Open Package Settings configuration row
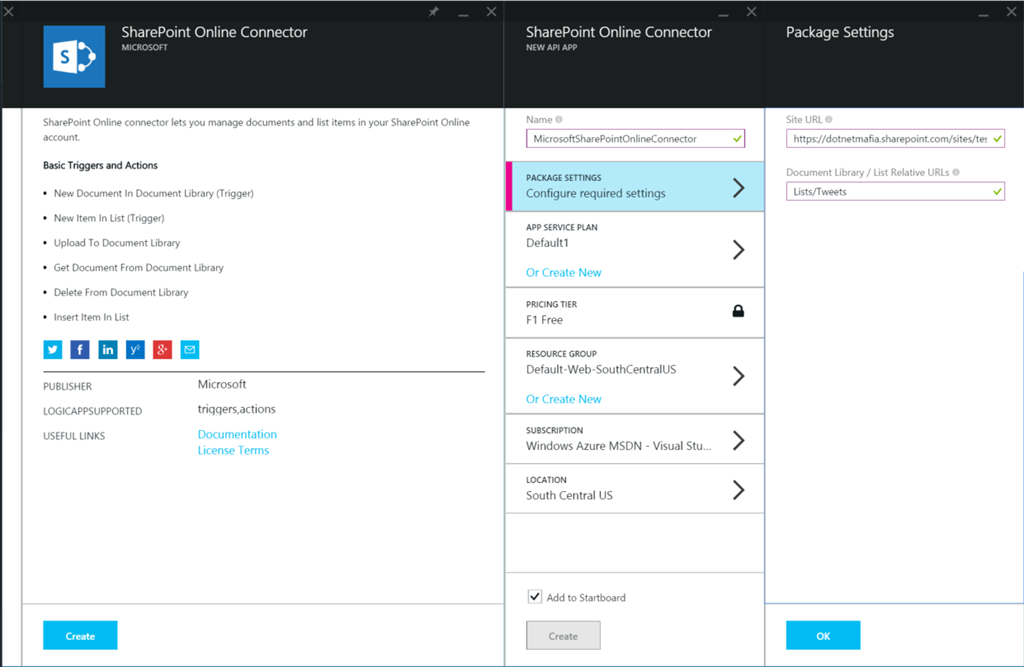The width and height of the screenshot is (1024, 667). tap(635, 186)
